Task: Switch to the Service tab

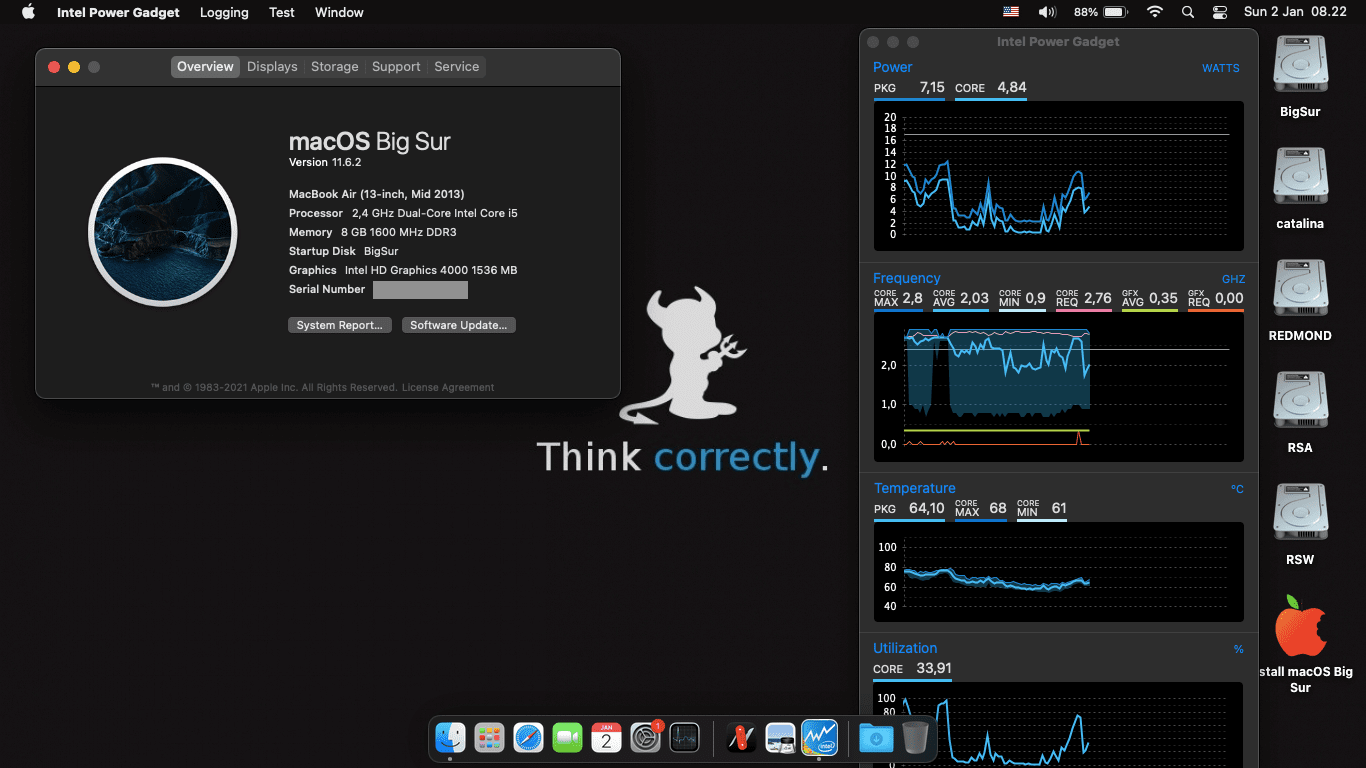Action: point(457,66)
